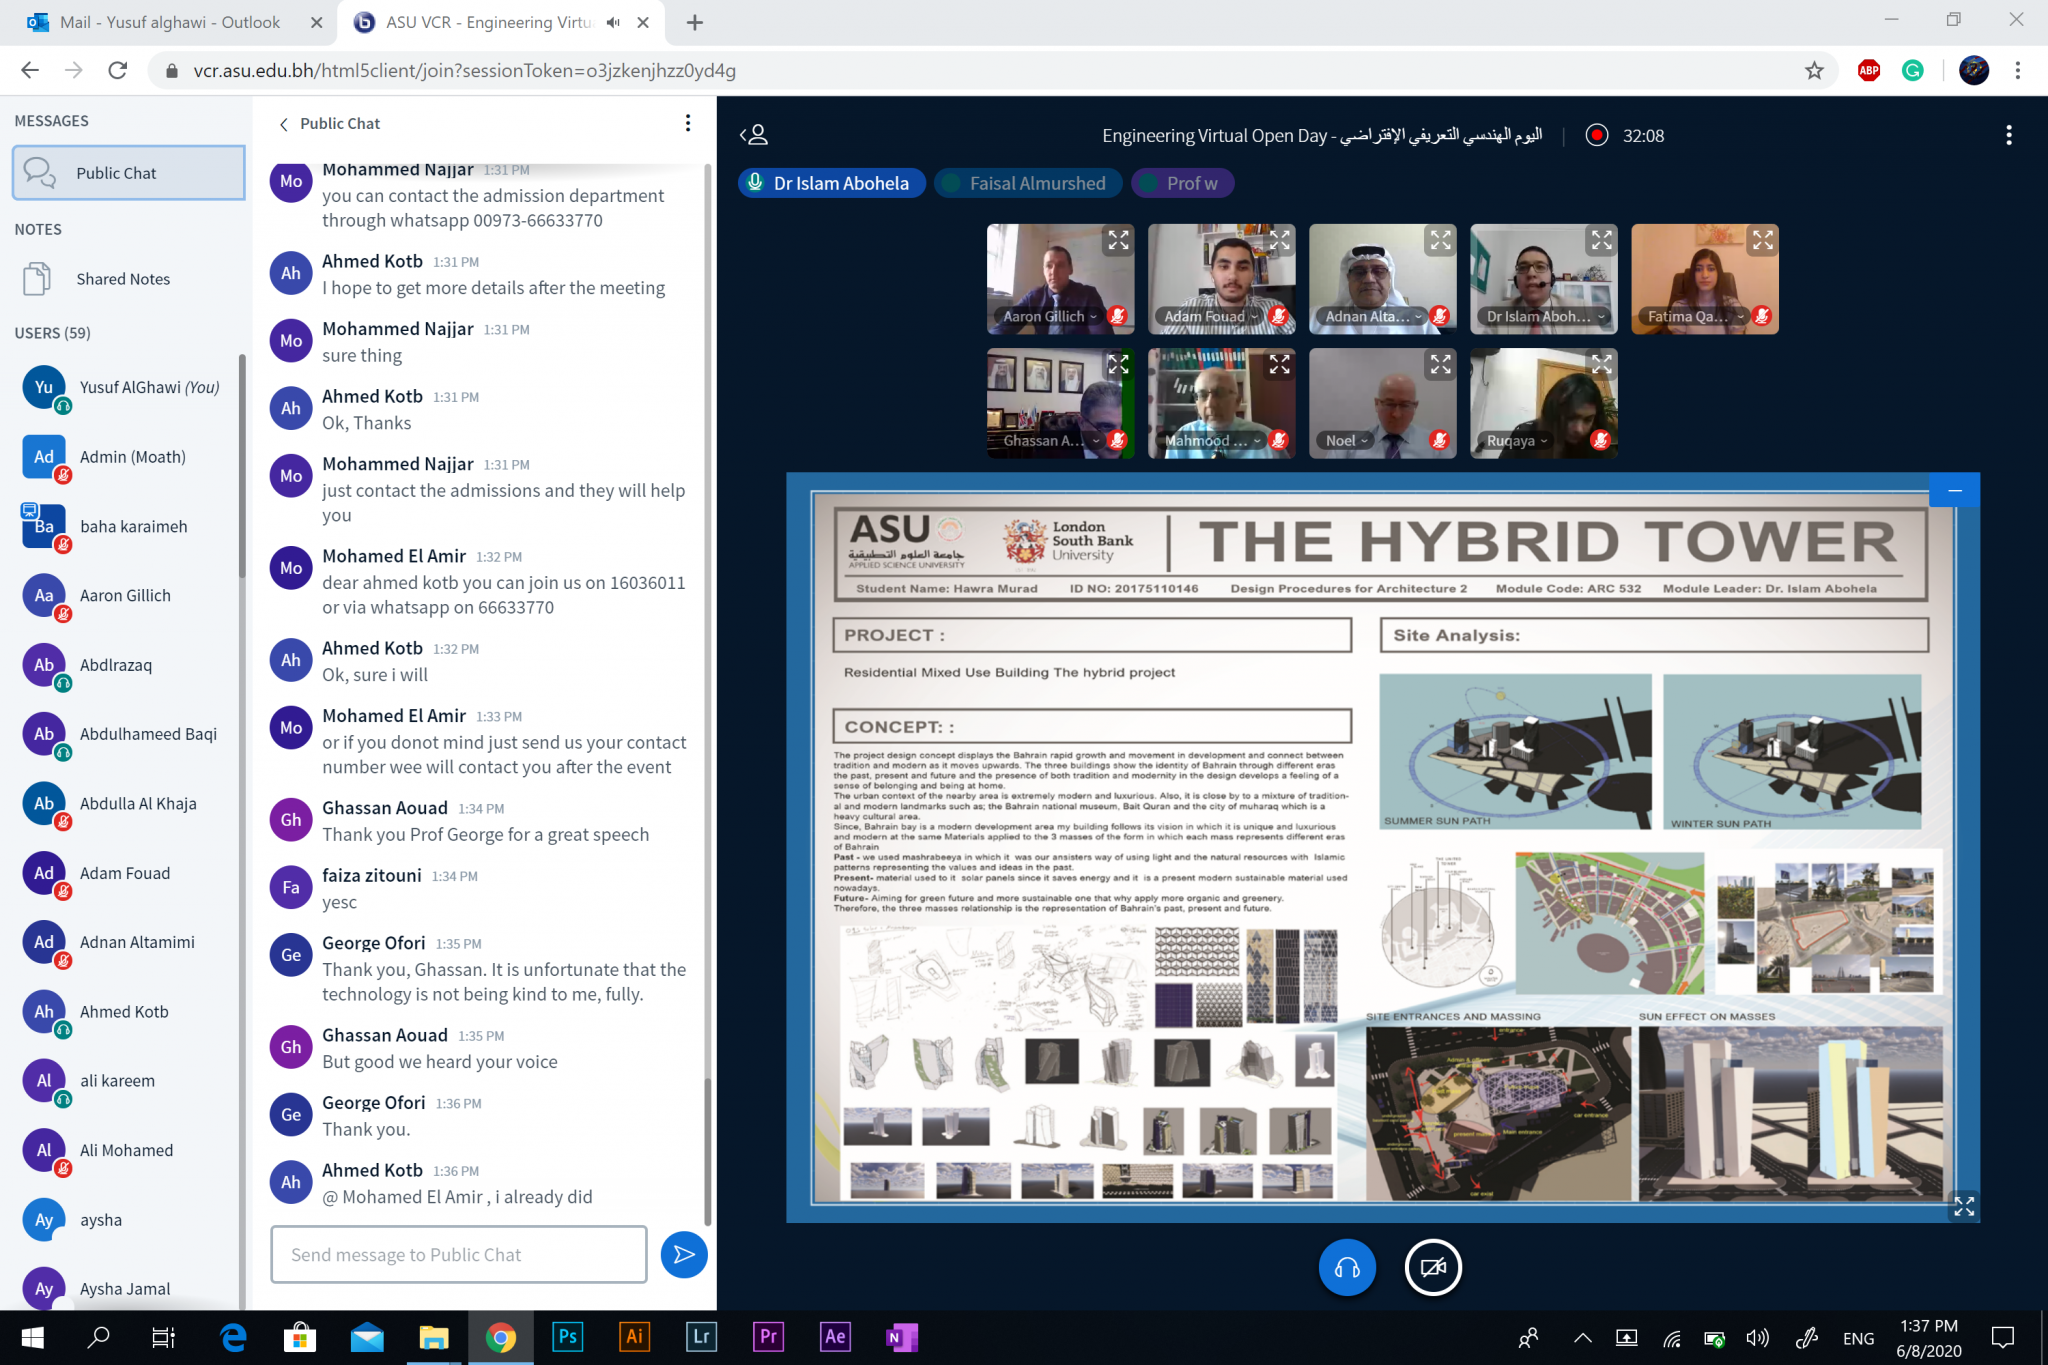Expand Adam Fouad webcam fullscreen

click(1280, 240)
